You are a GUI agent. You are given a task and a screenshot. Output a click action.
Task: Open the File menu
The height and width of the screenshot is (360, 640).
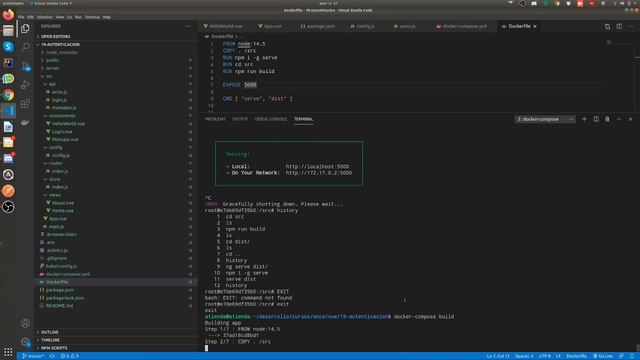(x=21, y=17)
